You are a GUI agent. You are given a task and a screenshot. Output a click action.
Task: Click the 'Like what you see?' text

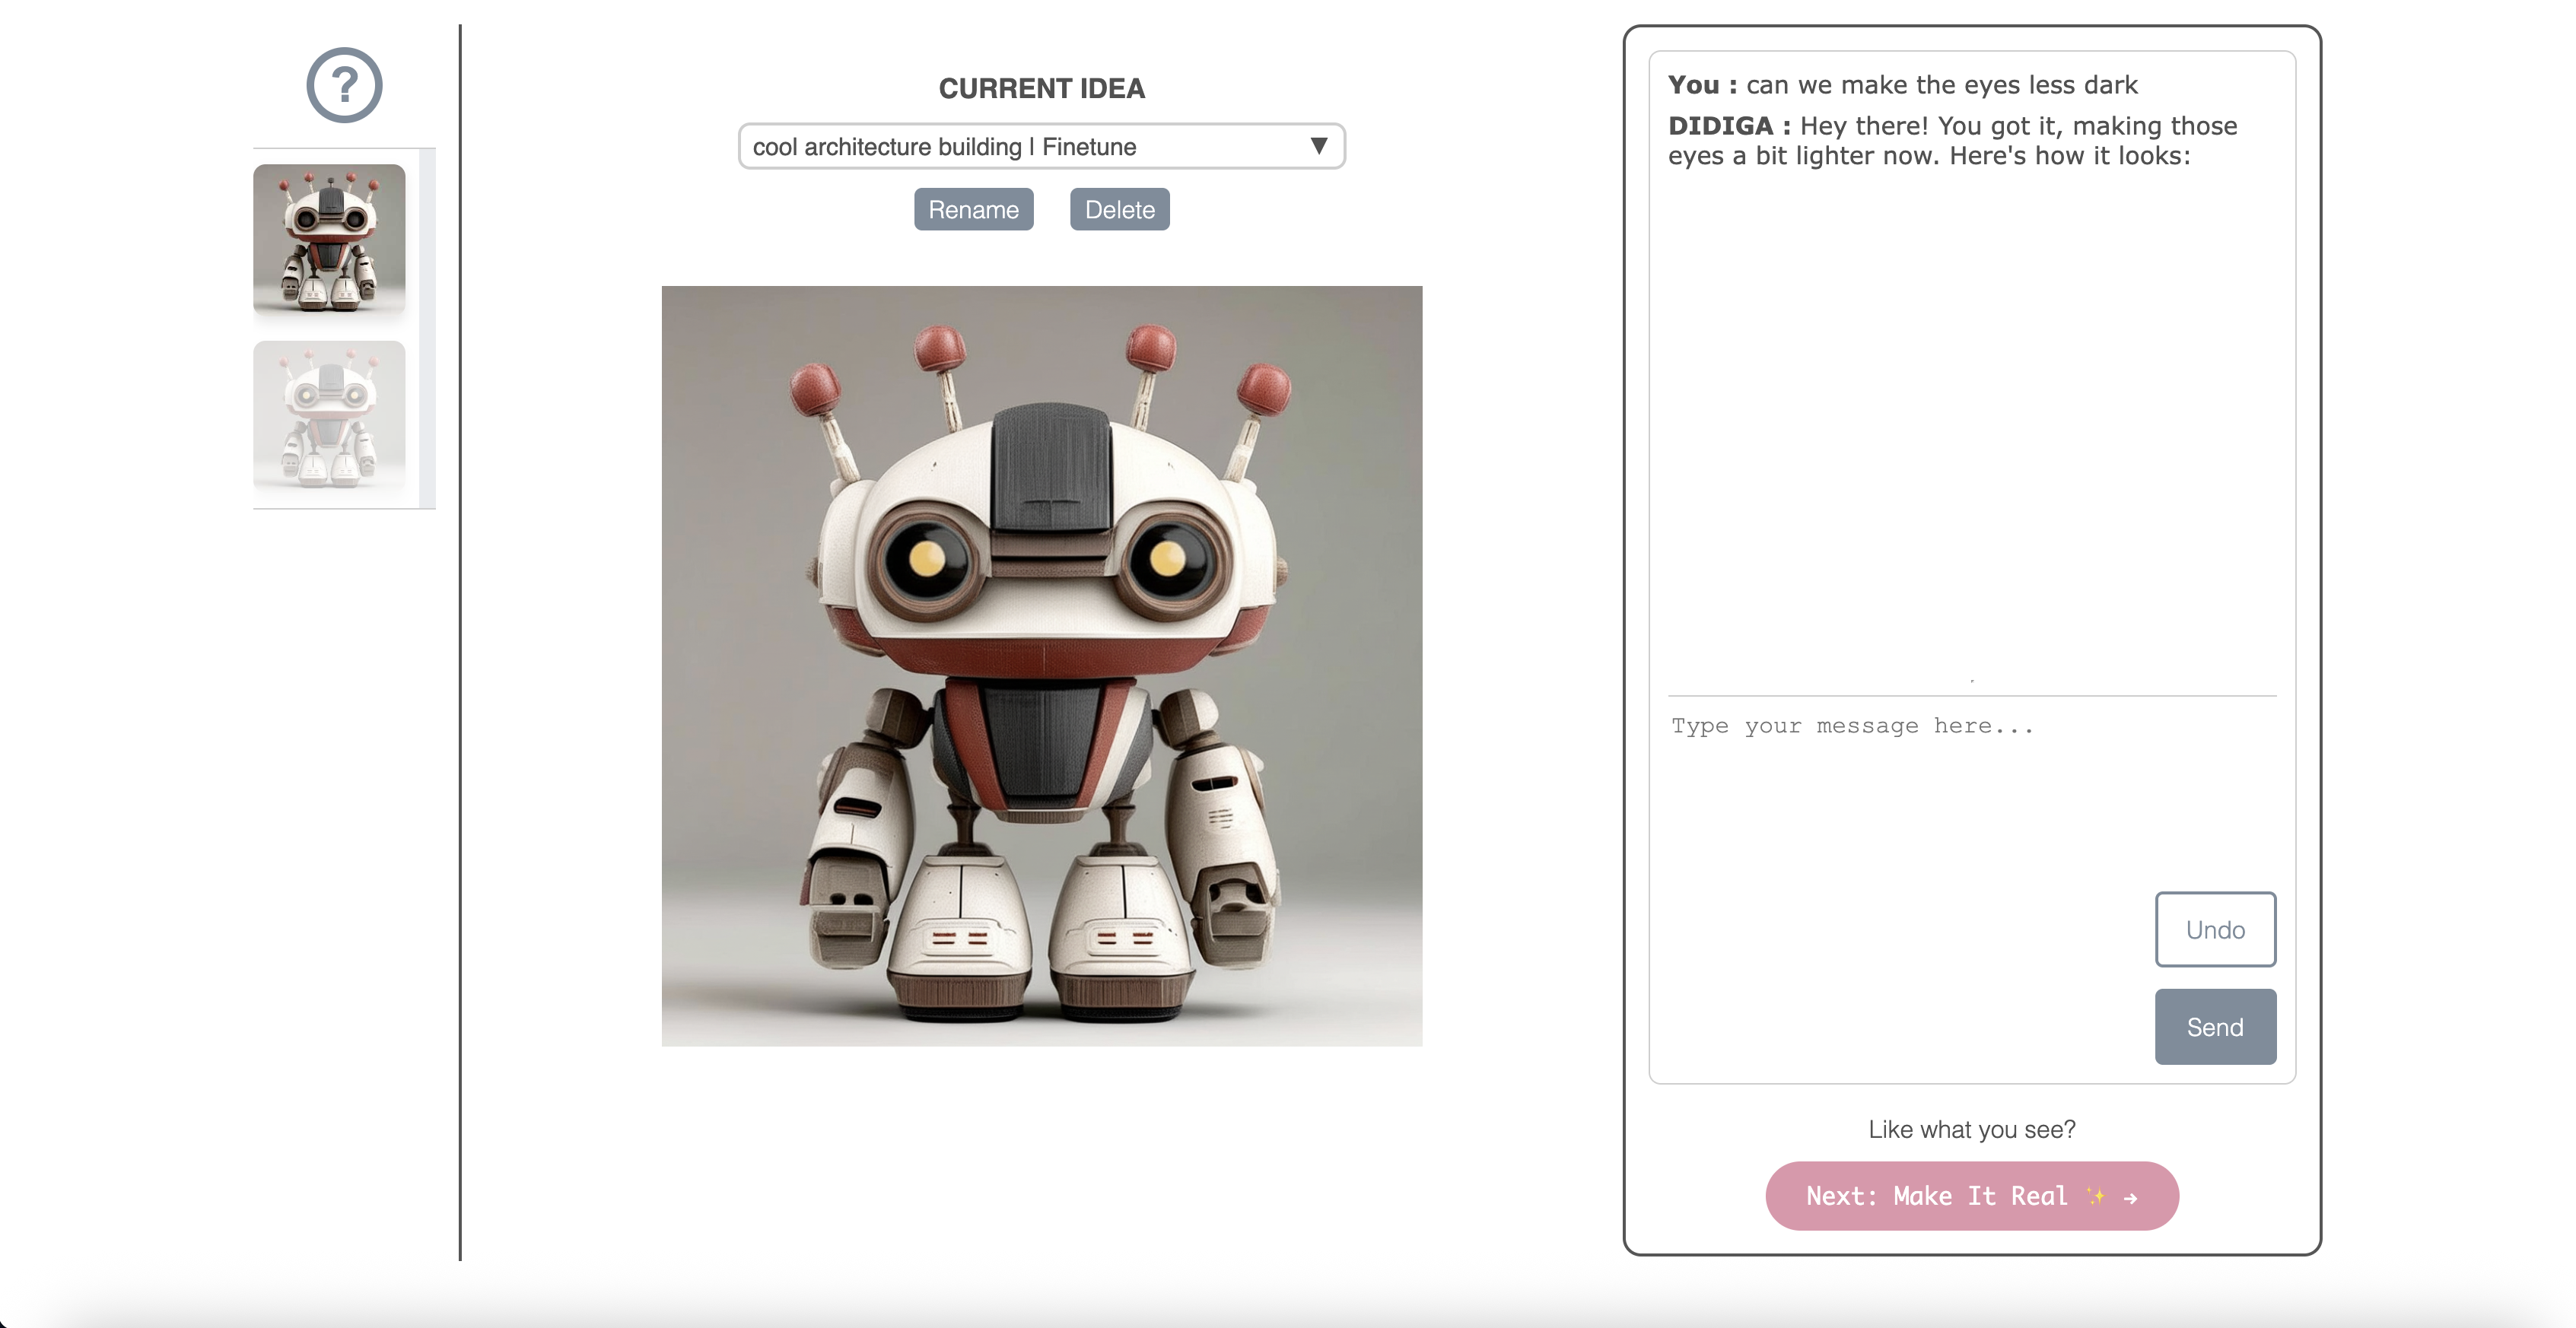click(1971, 1129)
